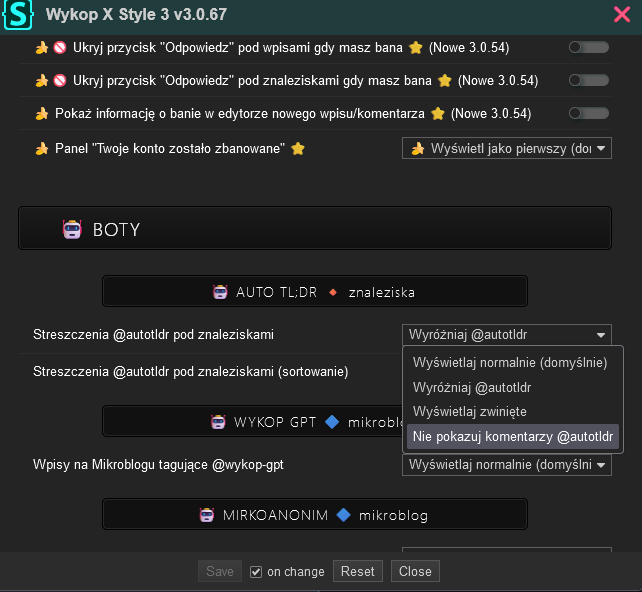Choose 'Wyświetlaj zwinięte' from the list
Screen dimensions: 642x592
[x=470, y=411]
